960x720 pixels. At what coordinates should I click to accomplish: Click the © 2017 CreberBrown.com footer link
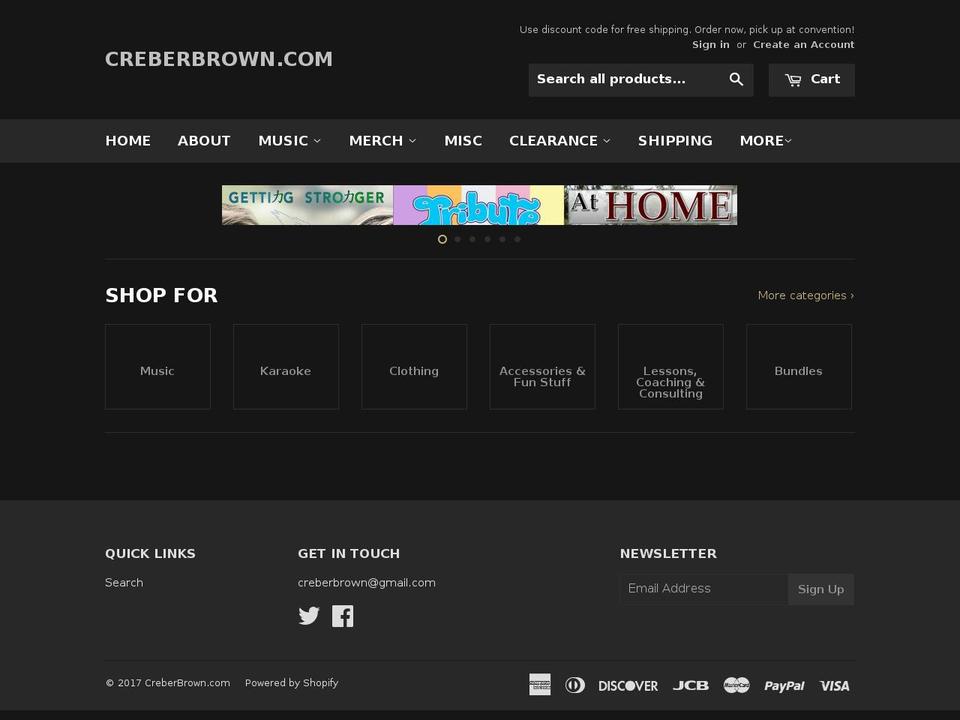click(x=168, y=683)
